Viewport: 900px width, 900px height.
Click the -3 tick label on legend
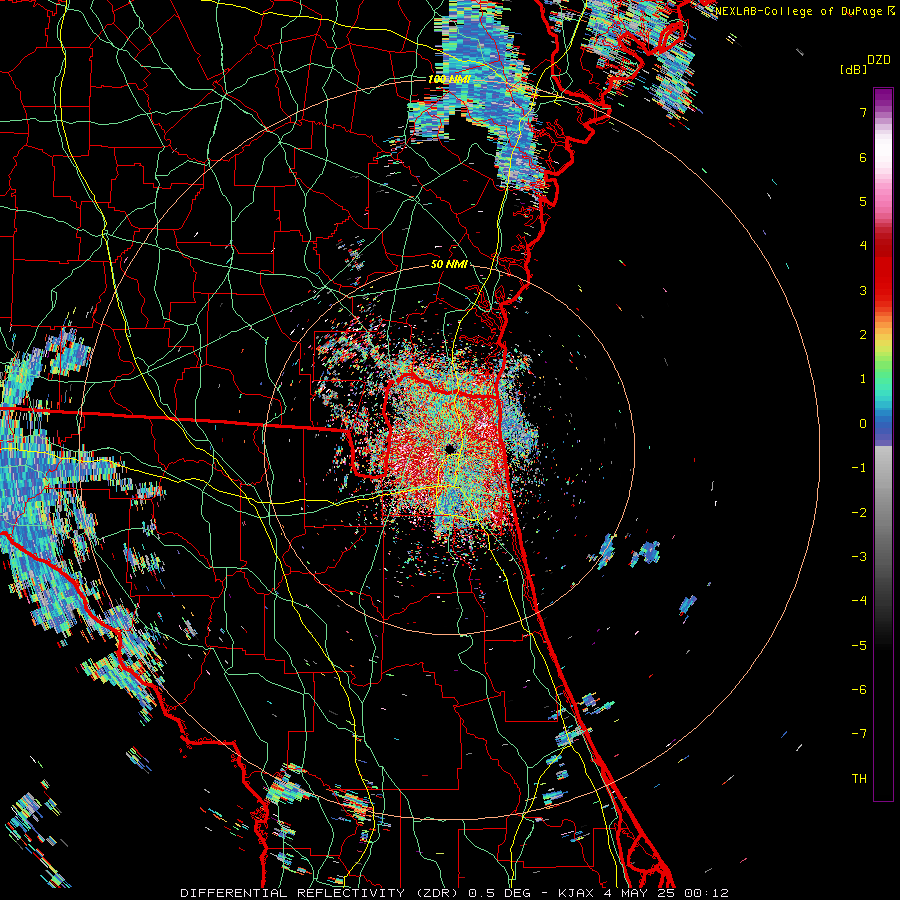pyautogui.click(x=859, y=556)
